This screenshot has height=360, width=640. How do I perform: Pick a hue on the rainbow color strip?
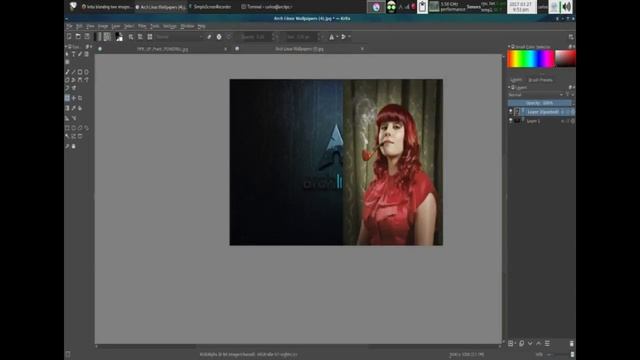pos(531,59)
